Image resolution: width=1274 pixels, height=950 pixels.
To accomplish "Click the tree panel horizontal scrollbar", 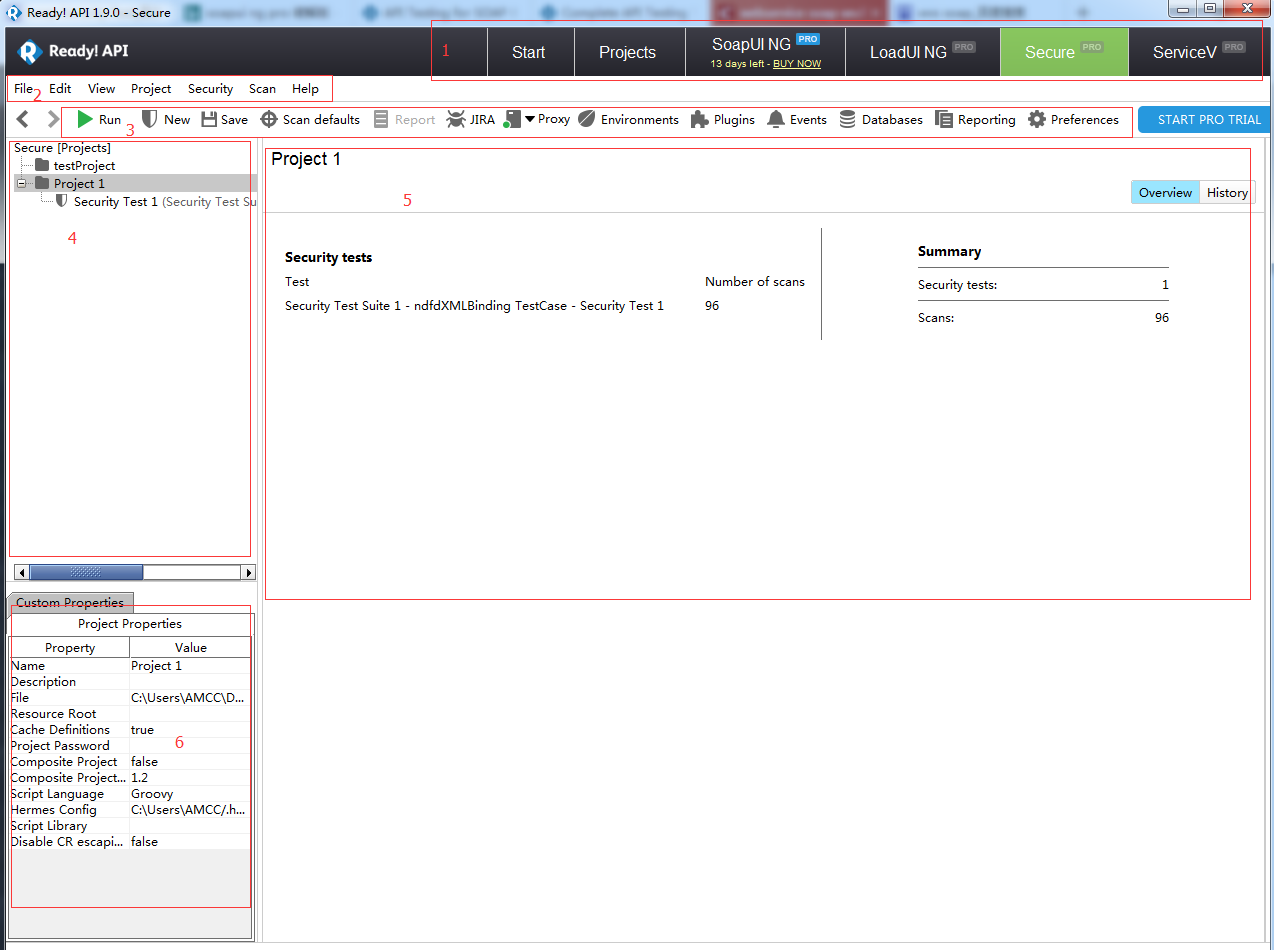I will coord(86,572).
